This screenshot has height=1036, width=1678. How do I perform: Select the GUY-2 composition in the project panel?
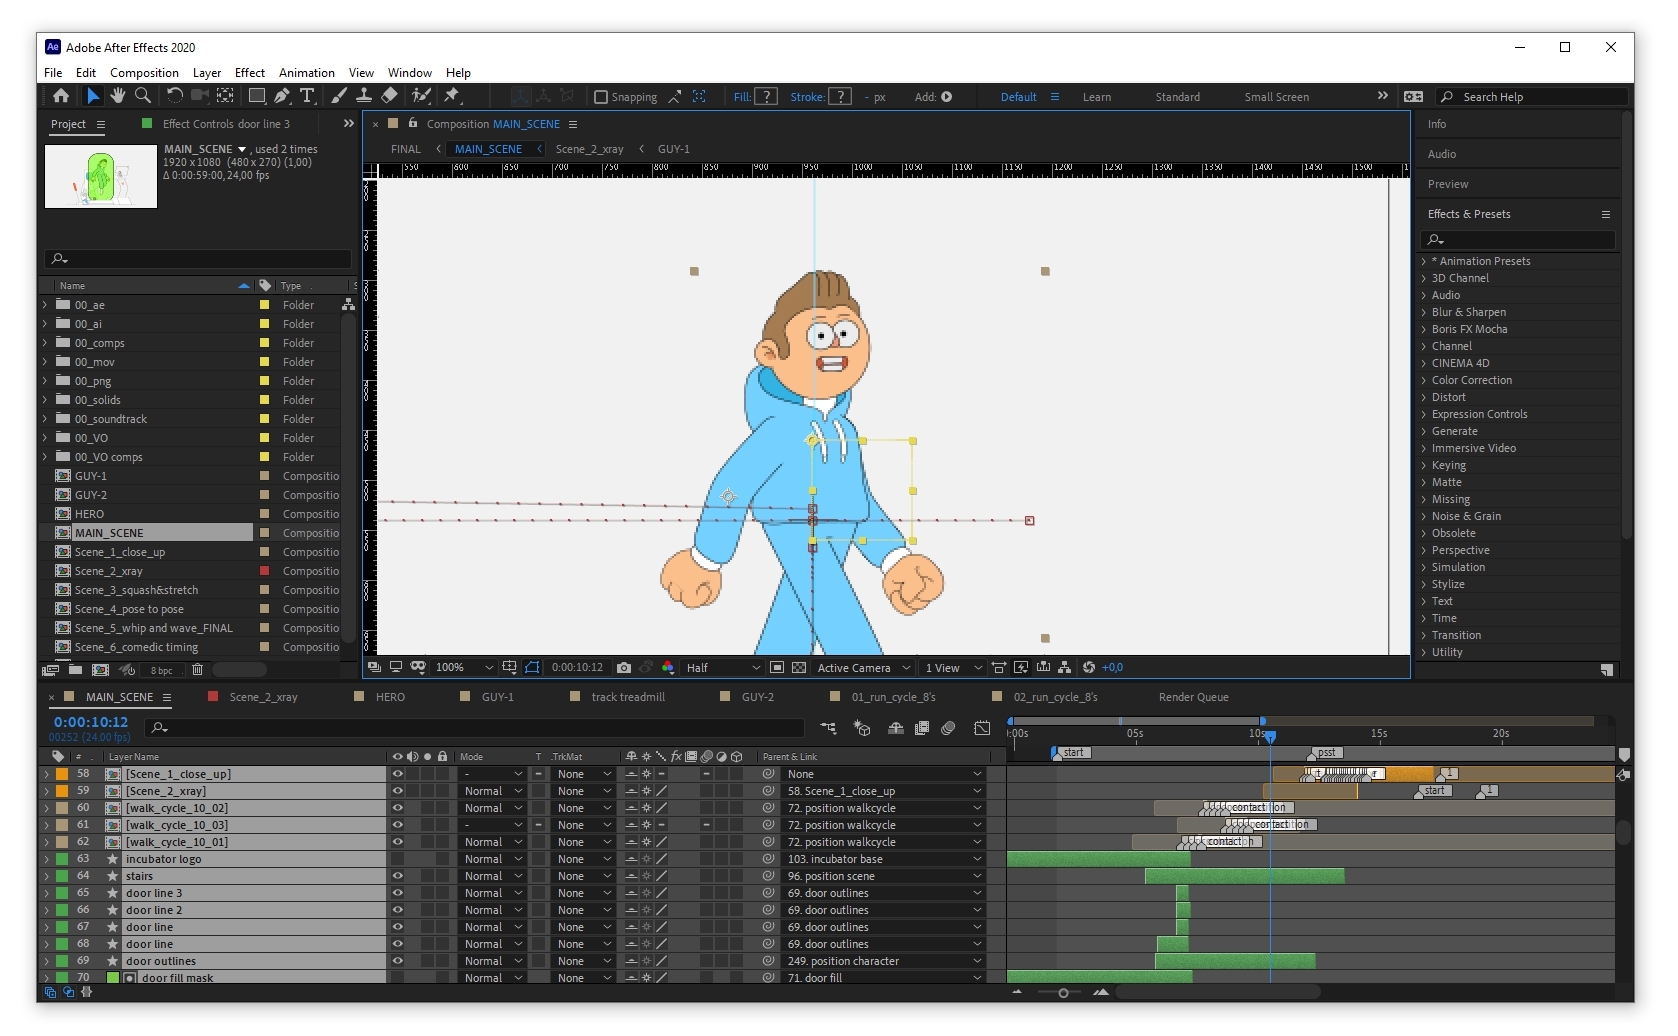click(90, 495)
